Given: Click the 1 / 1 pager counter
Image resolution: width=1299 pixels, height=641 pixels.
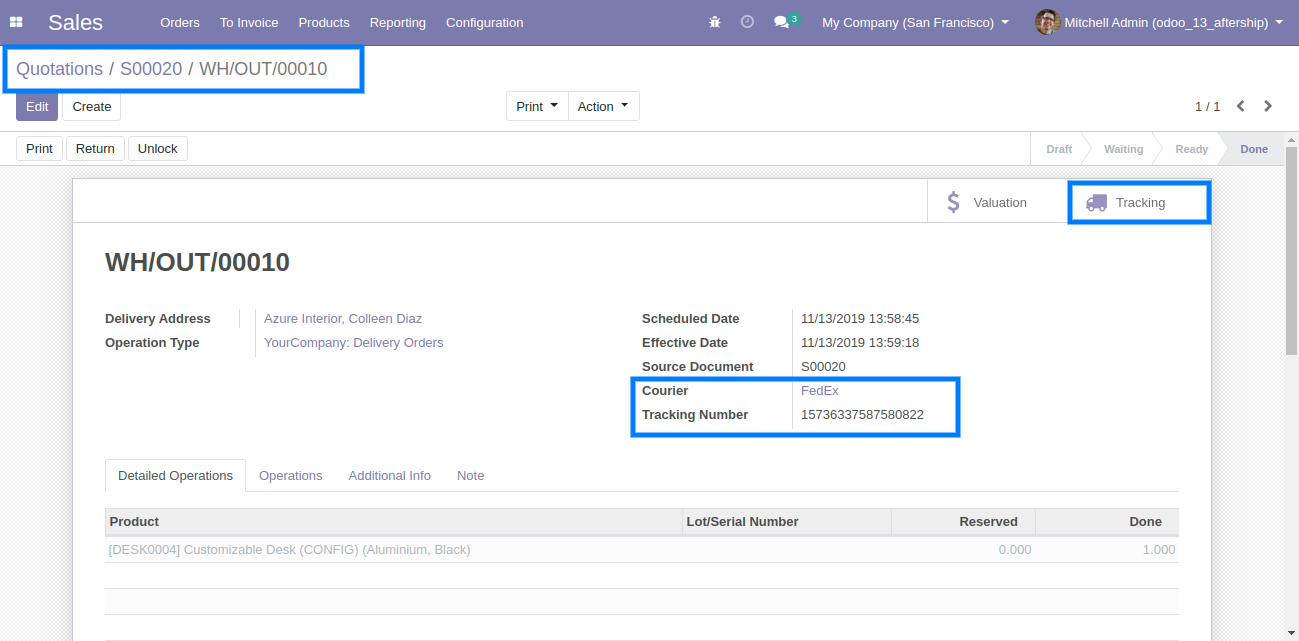Looking at the screenshot, I should point(1207,106).
